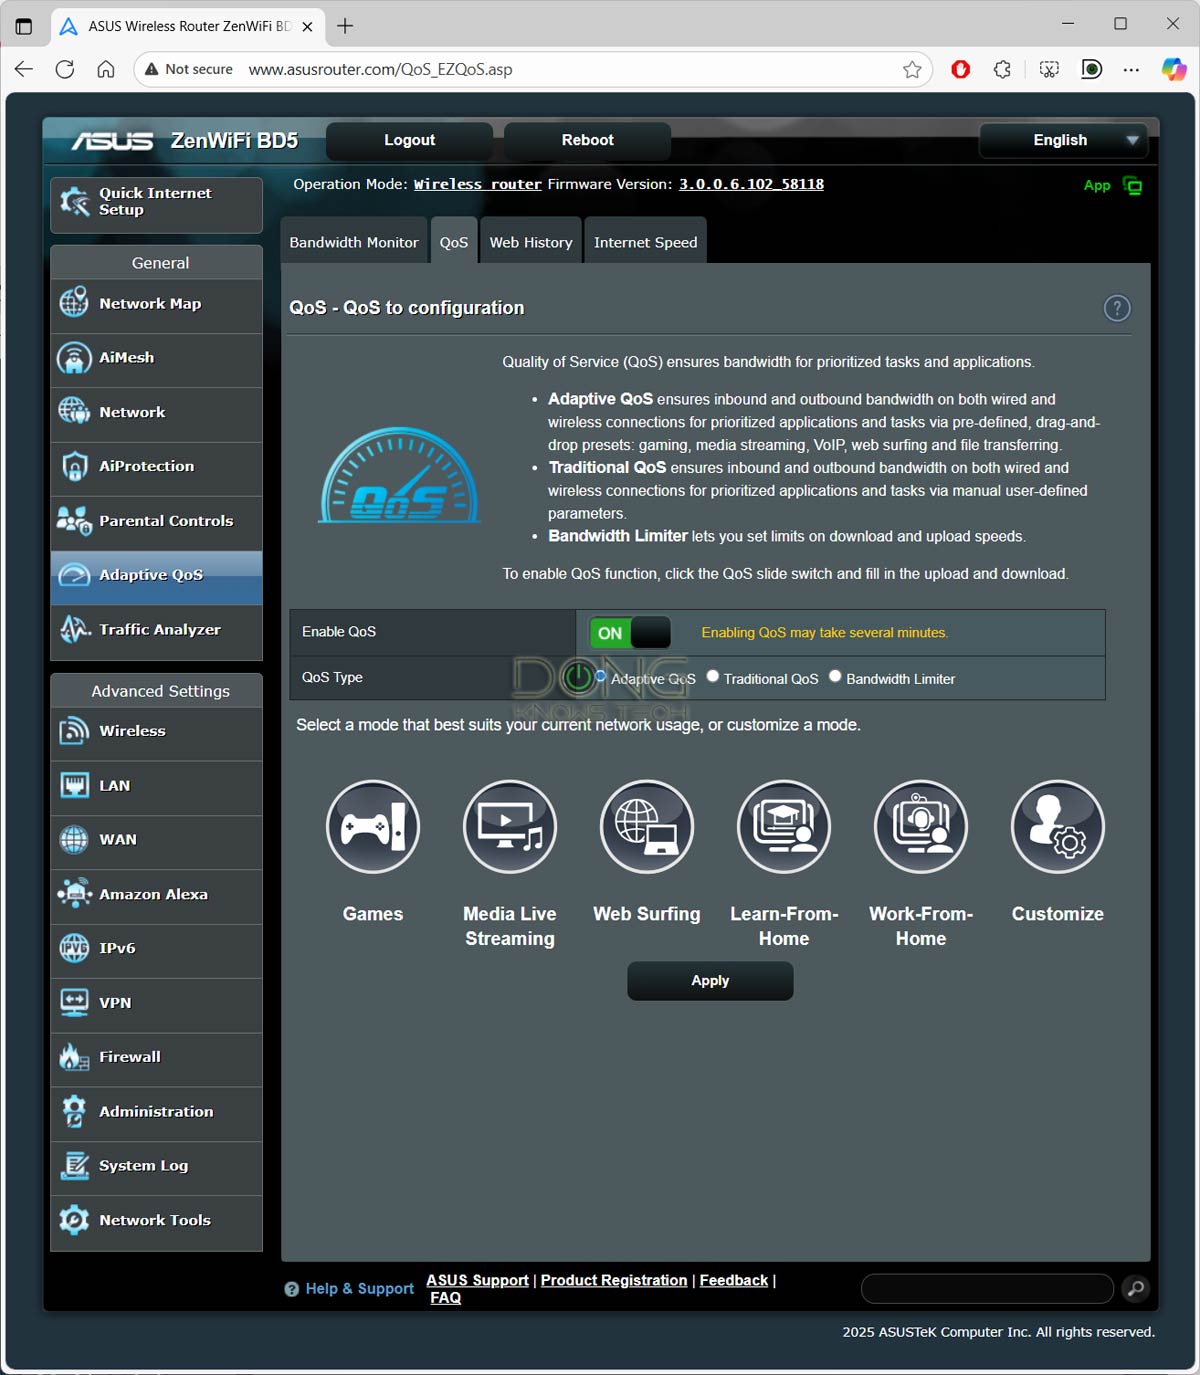Image resolution: width=1200 pixels, height=1375 pixels.
Task: Select Bandwidth Limiter radio button
Action: pyautogui.click(x=835, y=677)
